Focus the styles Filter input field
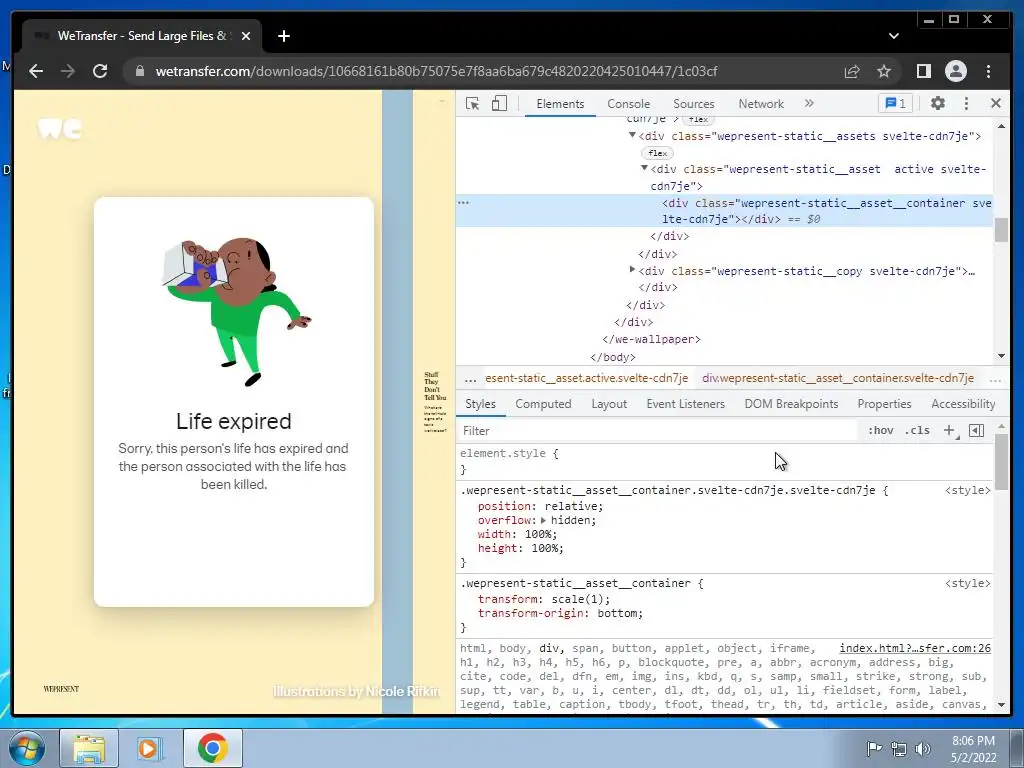The image size is (1024, 768). pyautogui.click(x=656, y=430)
